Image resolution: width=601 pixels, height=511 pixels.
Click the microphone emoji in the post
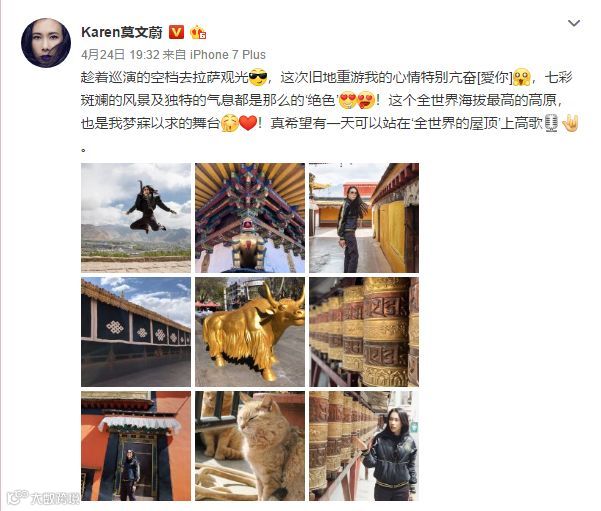coord(551,123)
